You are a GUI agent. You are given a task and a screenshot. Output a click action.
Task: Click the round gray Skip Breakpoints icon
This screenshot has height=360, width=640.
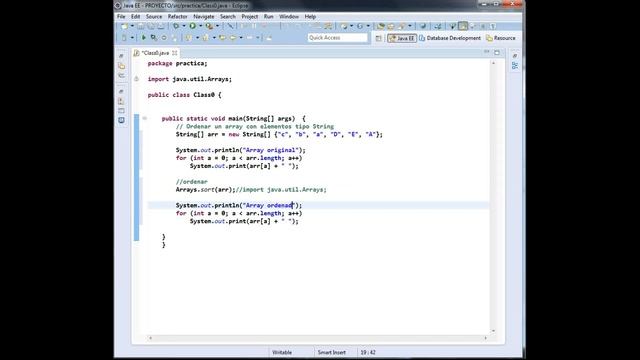pos(164,38)
